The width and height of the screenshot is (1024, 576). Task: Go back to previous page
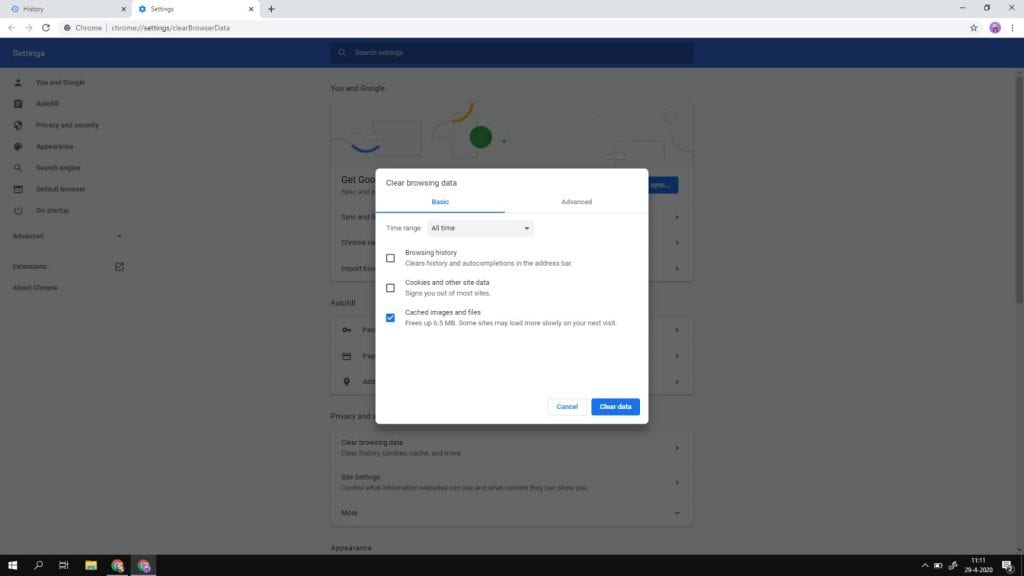pyautogui.click(x=11, y=28)
